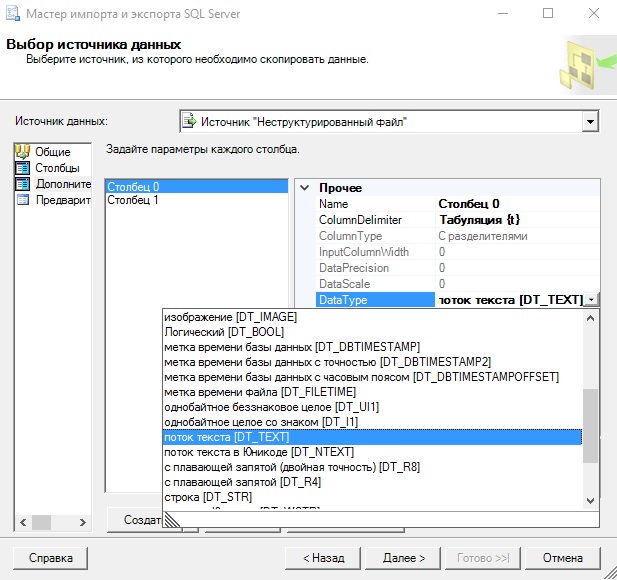Open the Общие page
This screenshot has width=617, height=580.
pyautogui.click(x=53, y=152)
